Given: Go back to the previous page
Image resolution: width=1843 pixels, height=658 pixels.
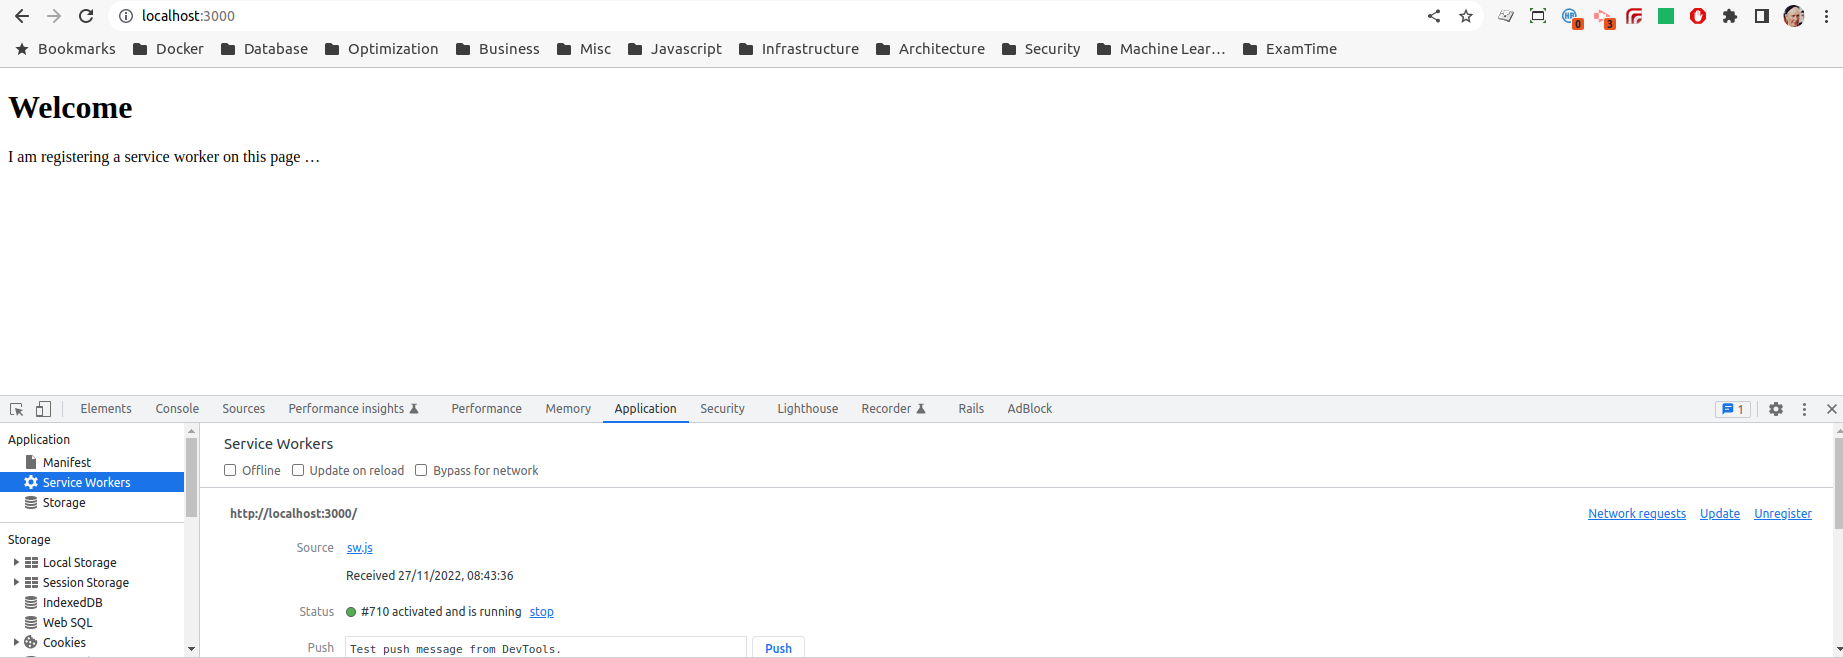Looking at the screenshot, I should tap(22, 16).
